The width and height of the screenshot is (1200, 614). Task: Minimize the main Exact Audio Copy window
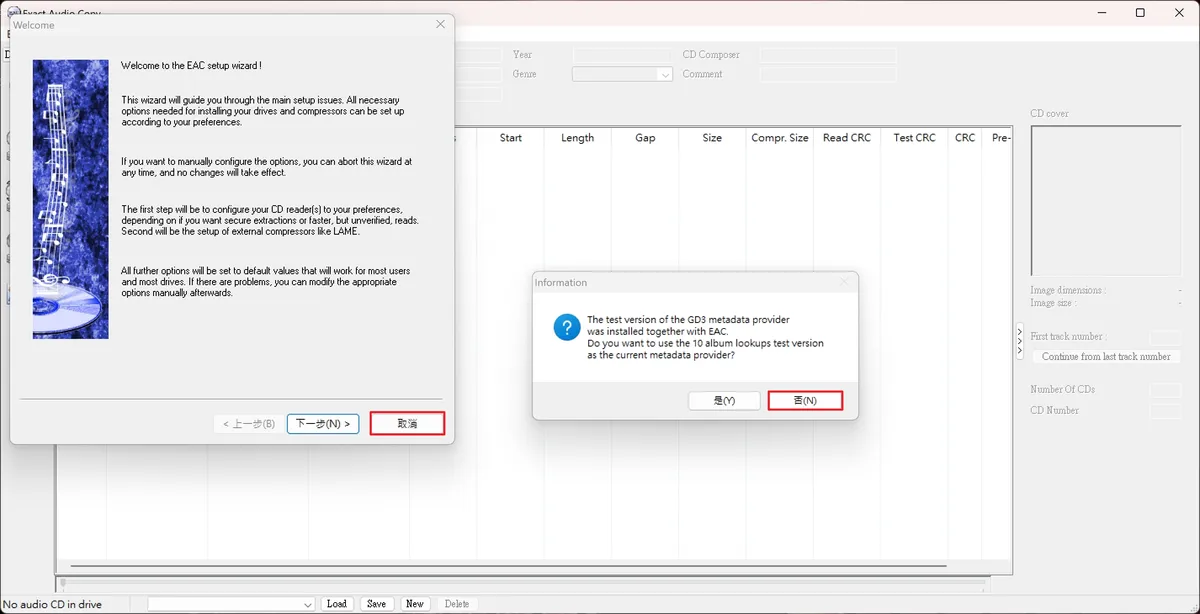click(x=1100, y=13)
